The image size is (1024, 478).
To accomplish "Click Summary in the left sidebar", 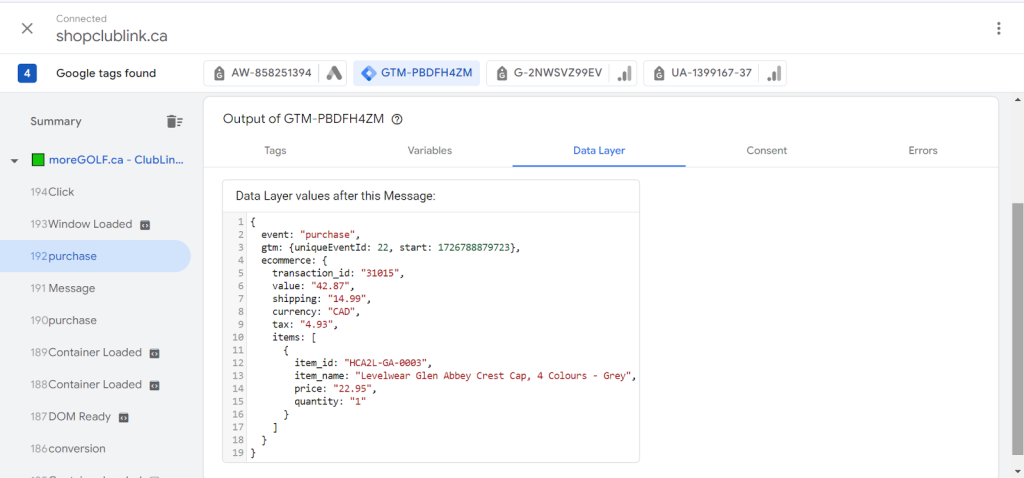I will point(56,122).
